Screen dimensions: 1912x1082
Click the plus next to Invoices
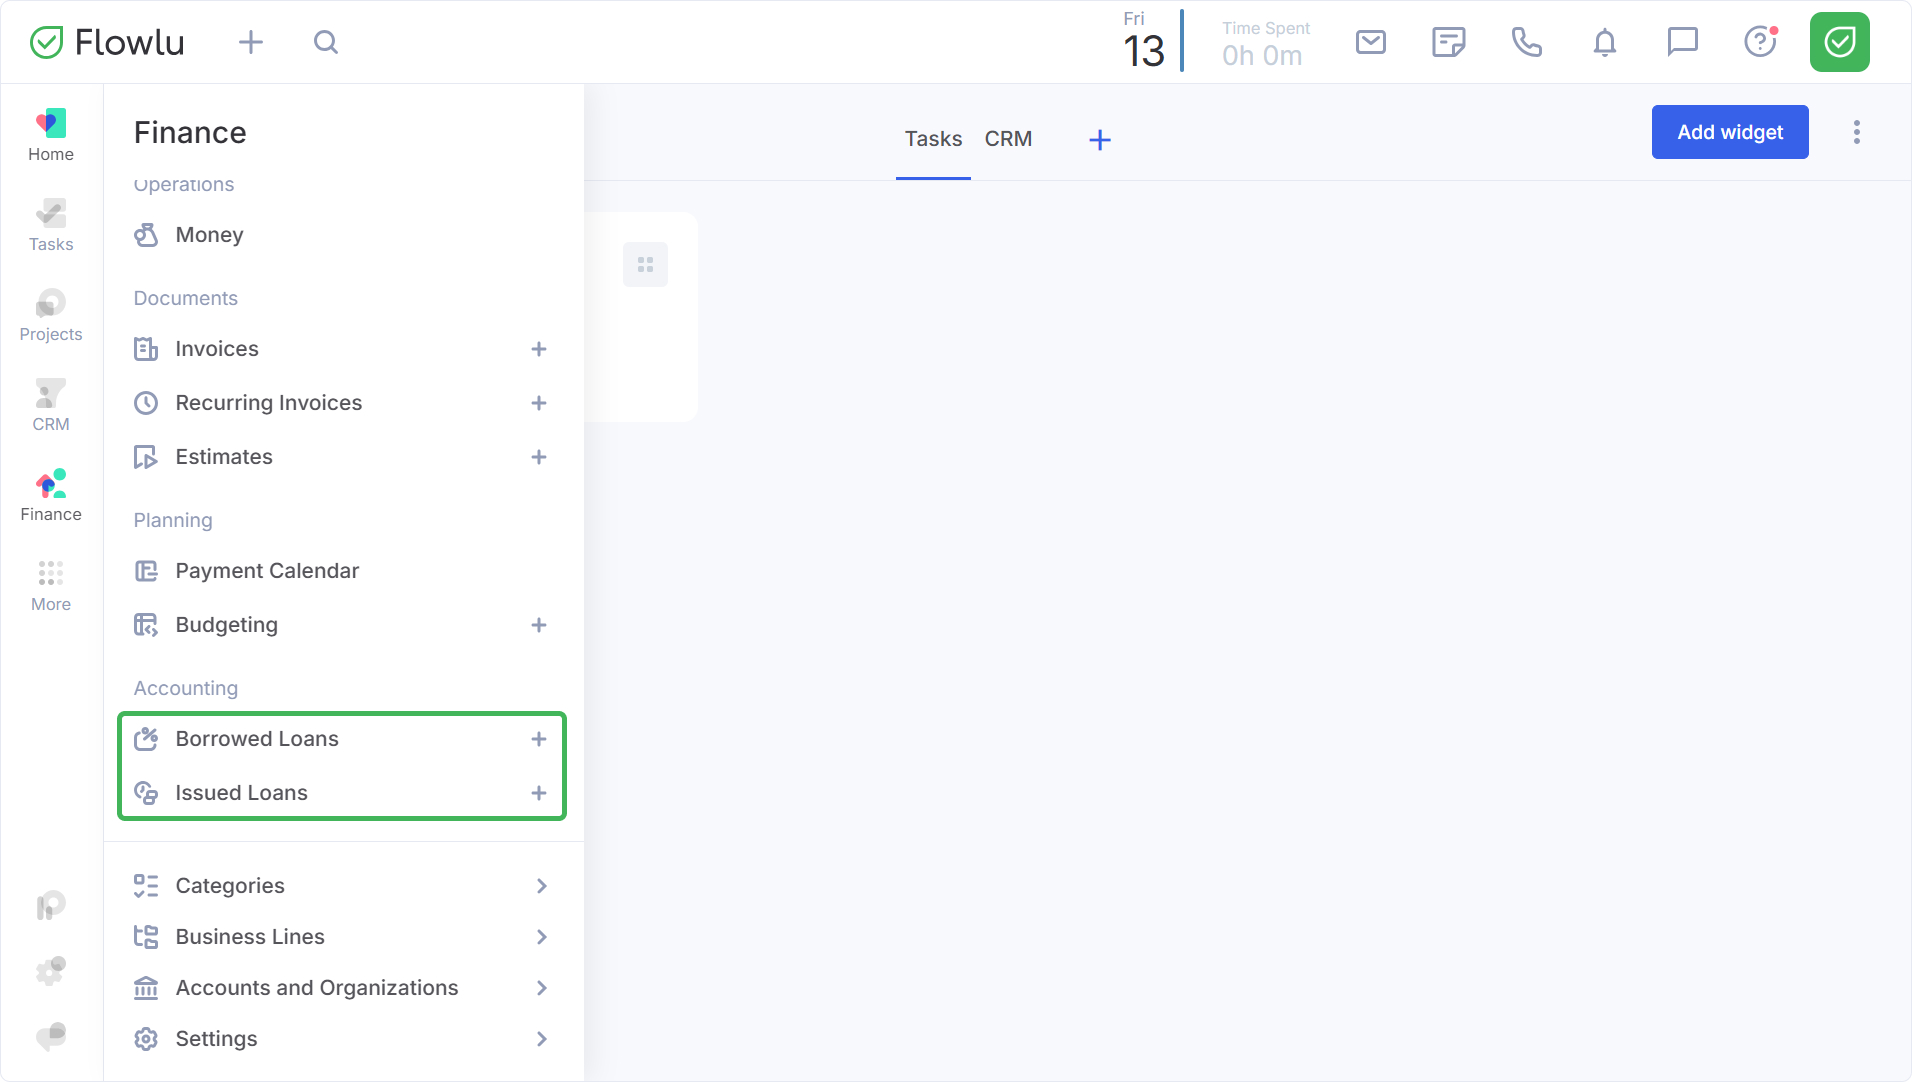[x=539, y=349]
